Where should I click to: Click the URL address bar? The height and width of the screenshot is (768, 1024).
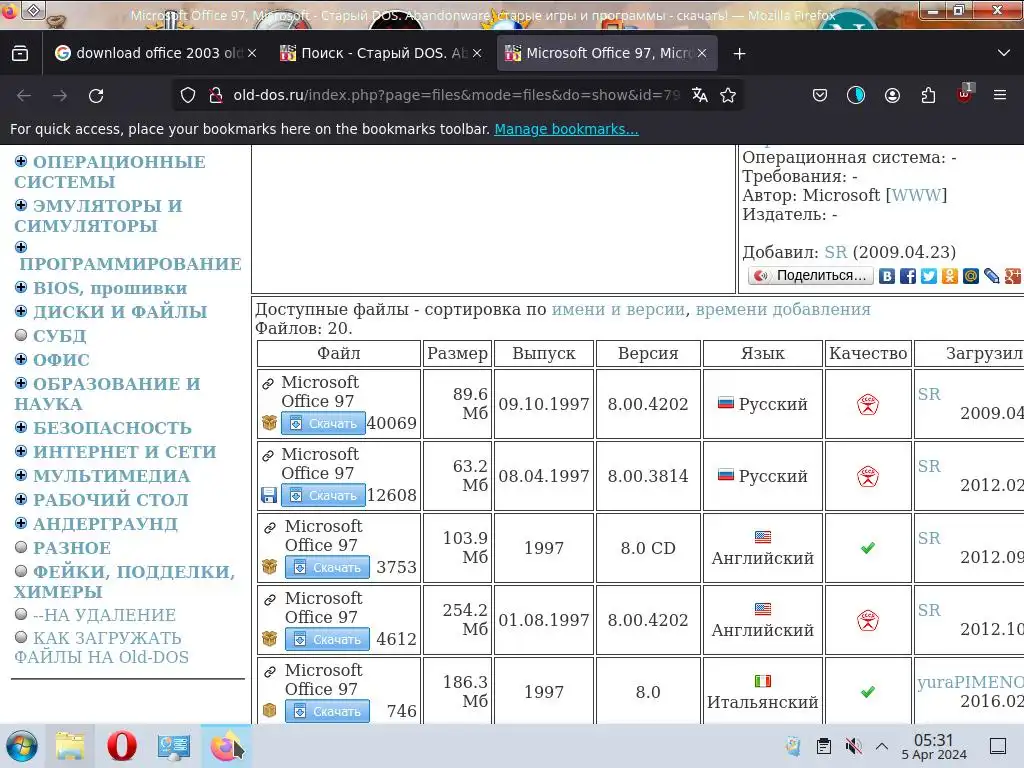tap(456, 95)
